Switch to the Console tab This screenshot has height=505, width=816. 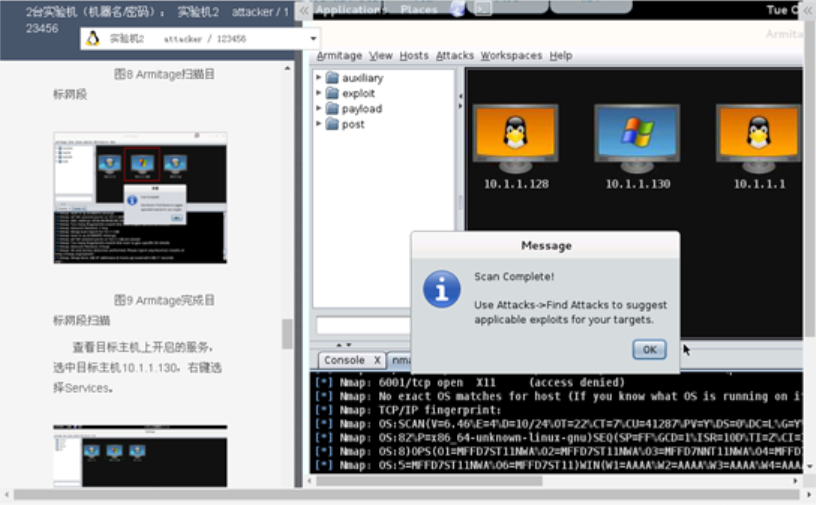[344, 360]
